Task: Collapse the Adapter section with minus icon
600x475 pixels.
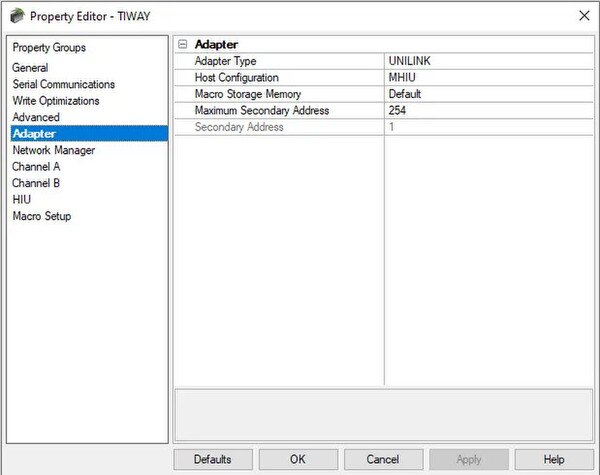Action: pos(183,44)
